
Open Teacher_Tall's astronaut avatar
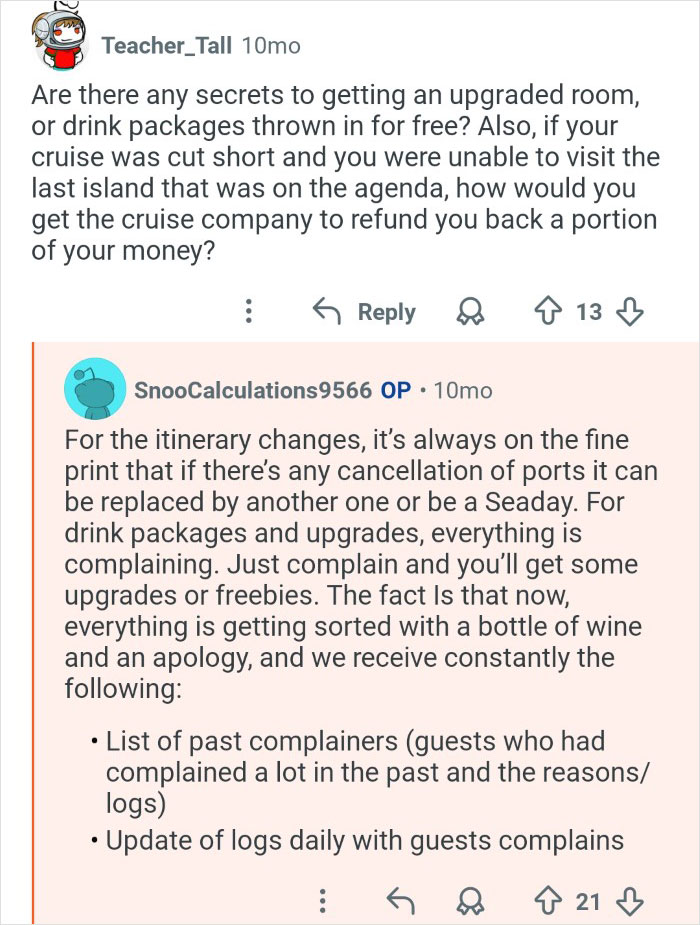pos(60,41)
